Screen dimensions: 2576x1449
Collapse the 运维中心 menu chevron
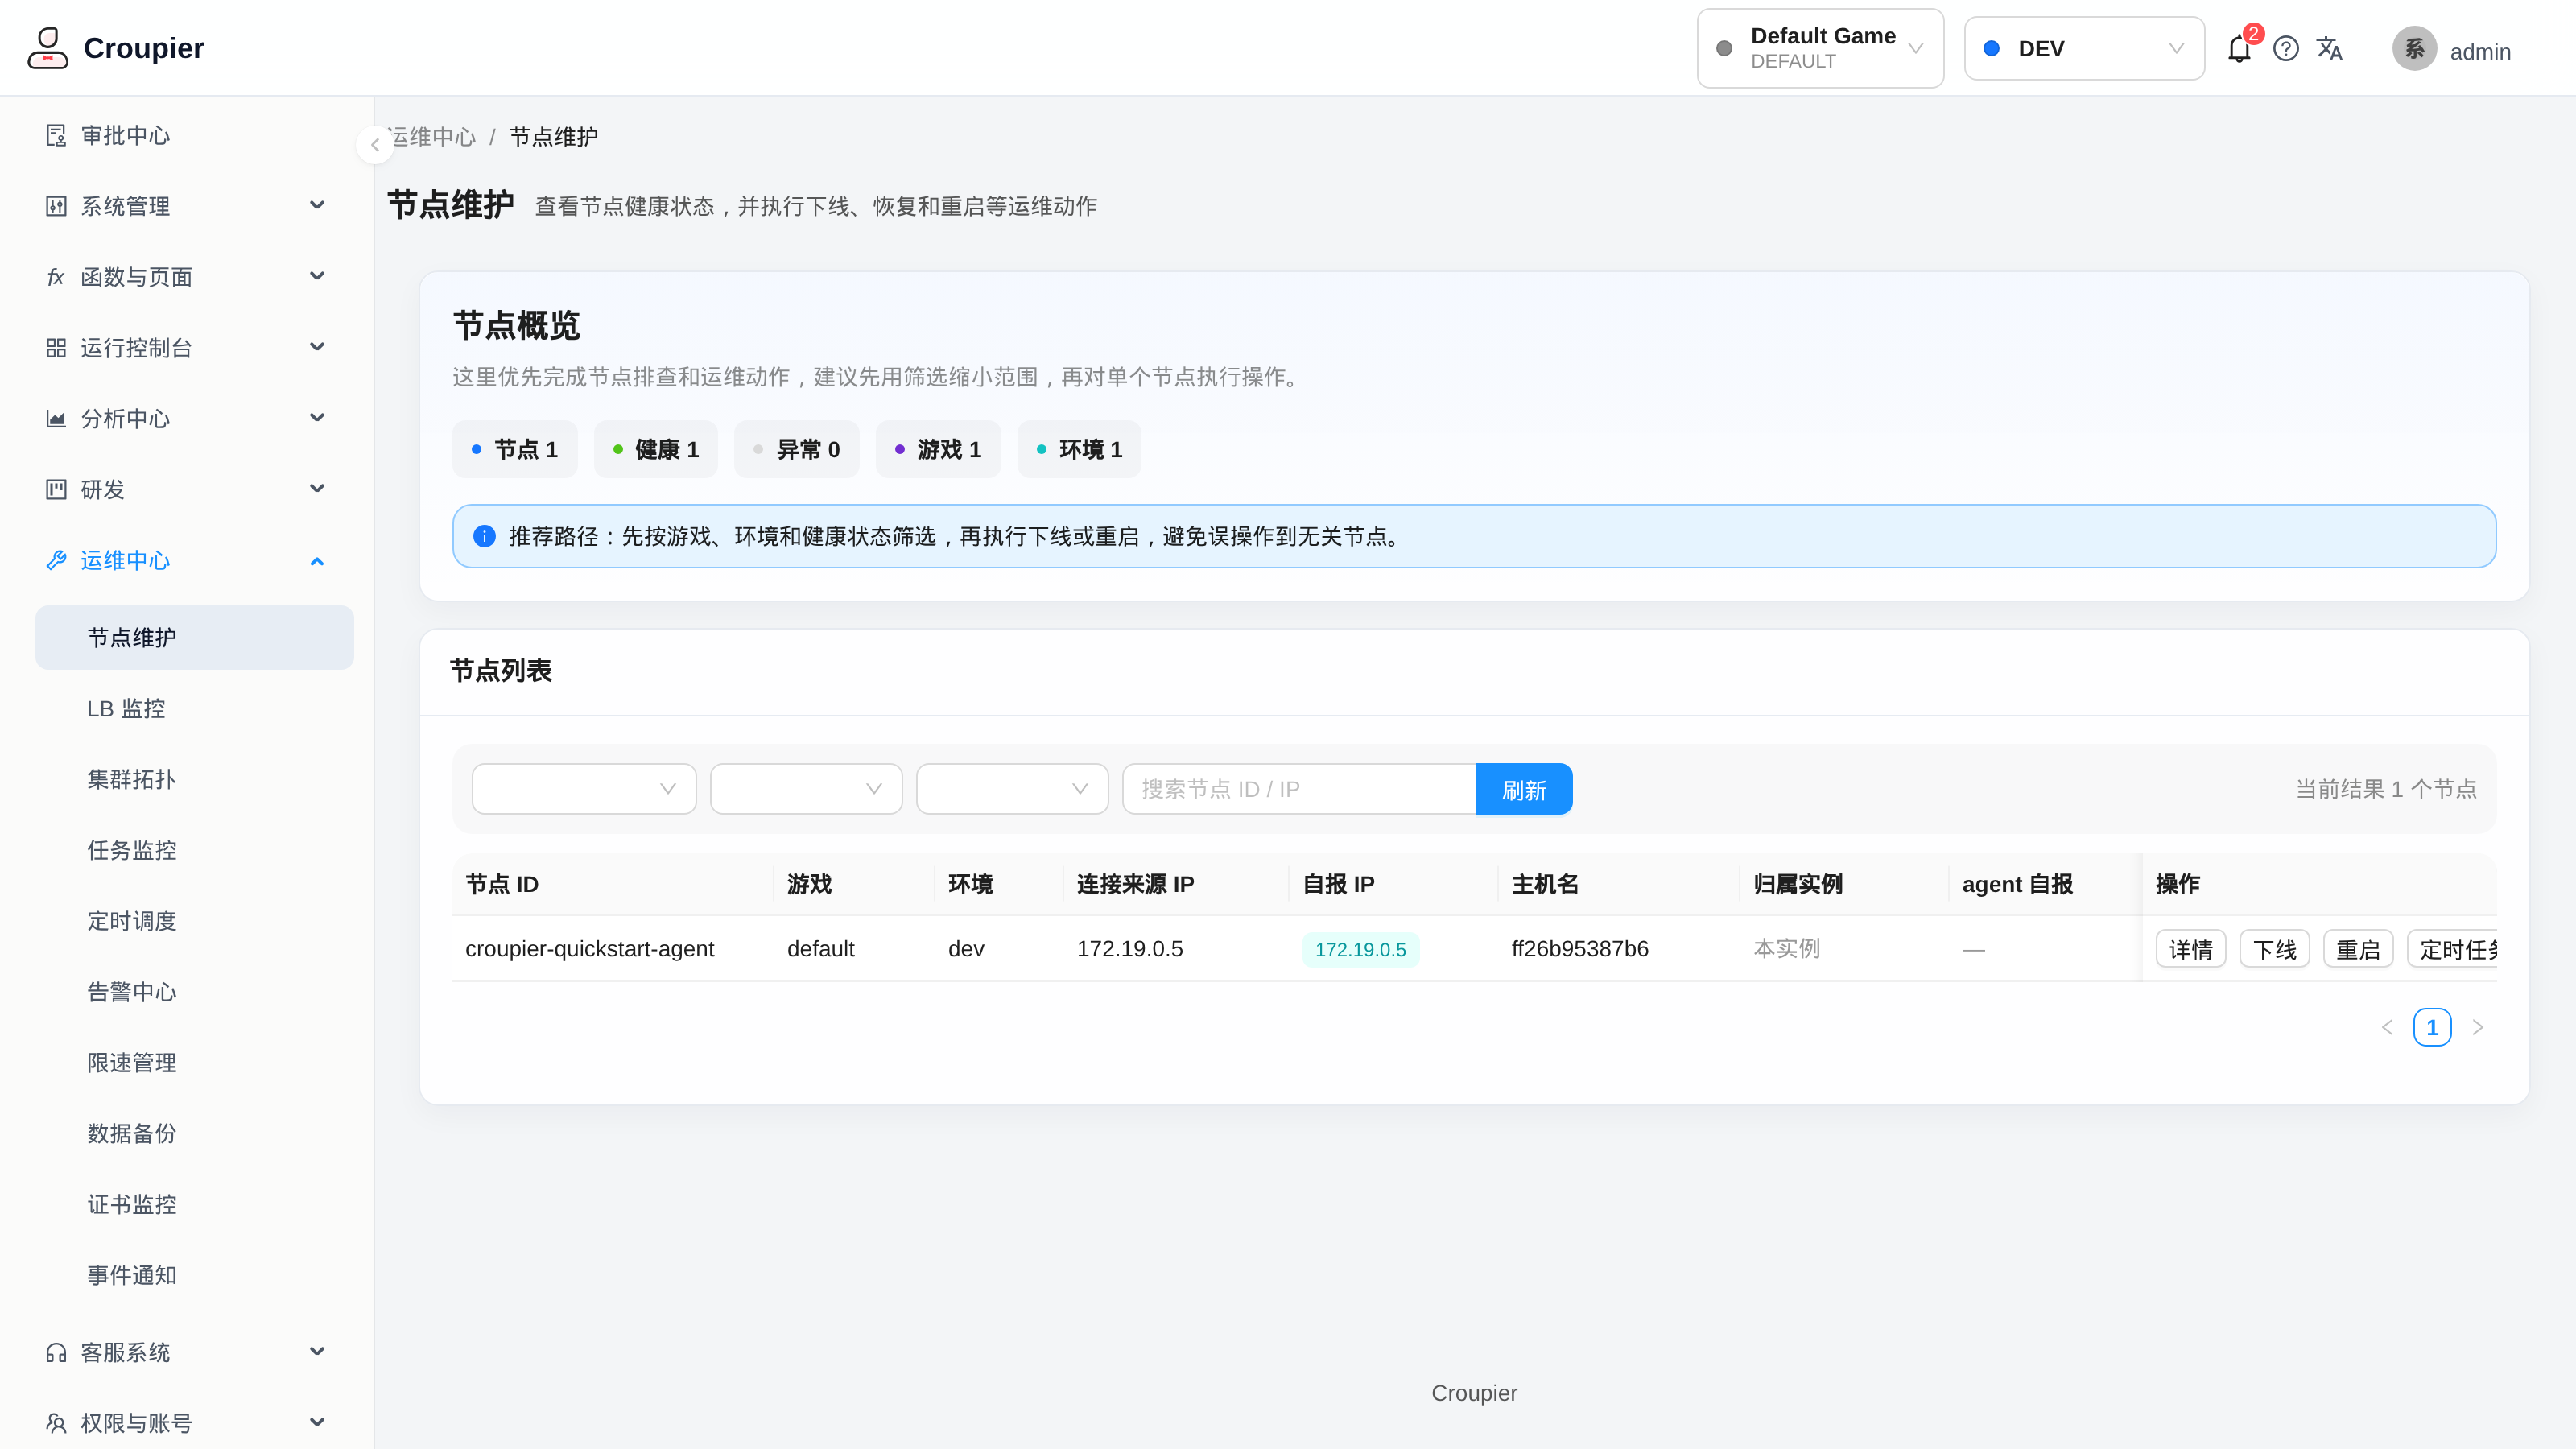(x=317, y=561)
